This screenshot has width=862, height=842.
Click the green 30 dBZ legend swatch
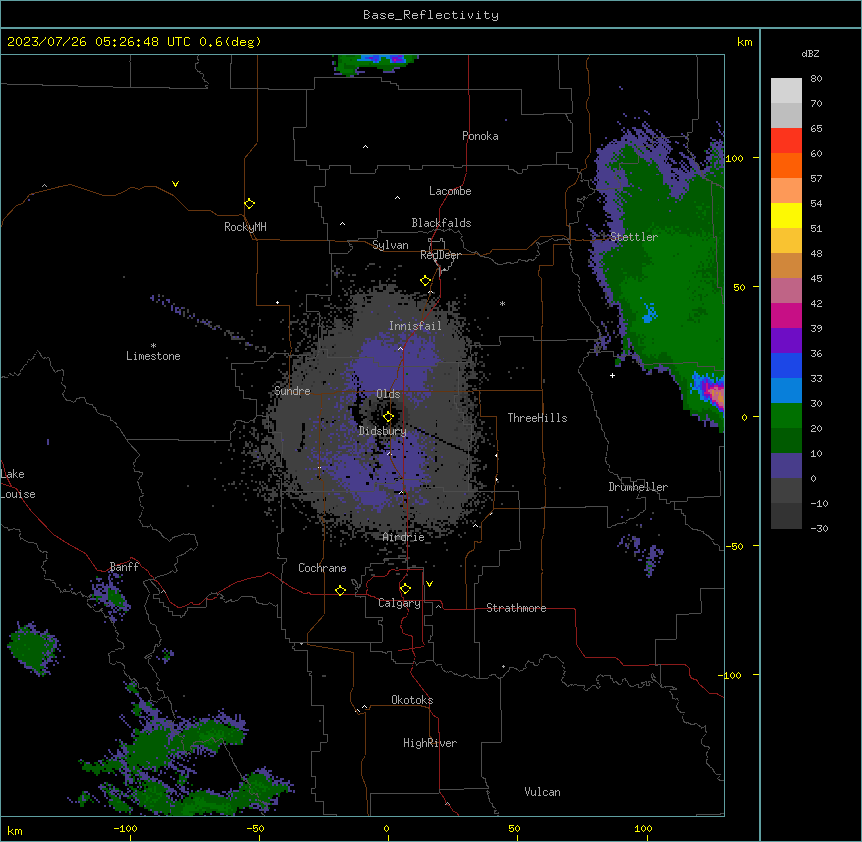[786, 416]
